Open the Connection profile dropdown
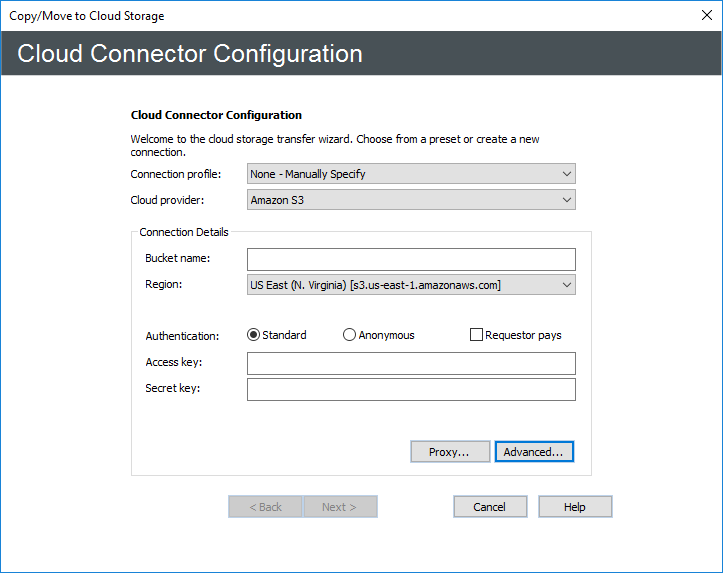The height and width of the screenshot is (573, 723). pyautogui.click(x=411, y=174)
